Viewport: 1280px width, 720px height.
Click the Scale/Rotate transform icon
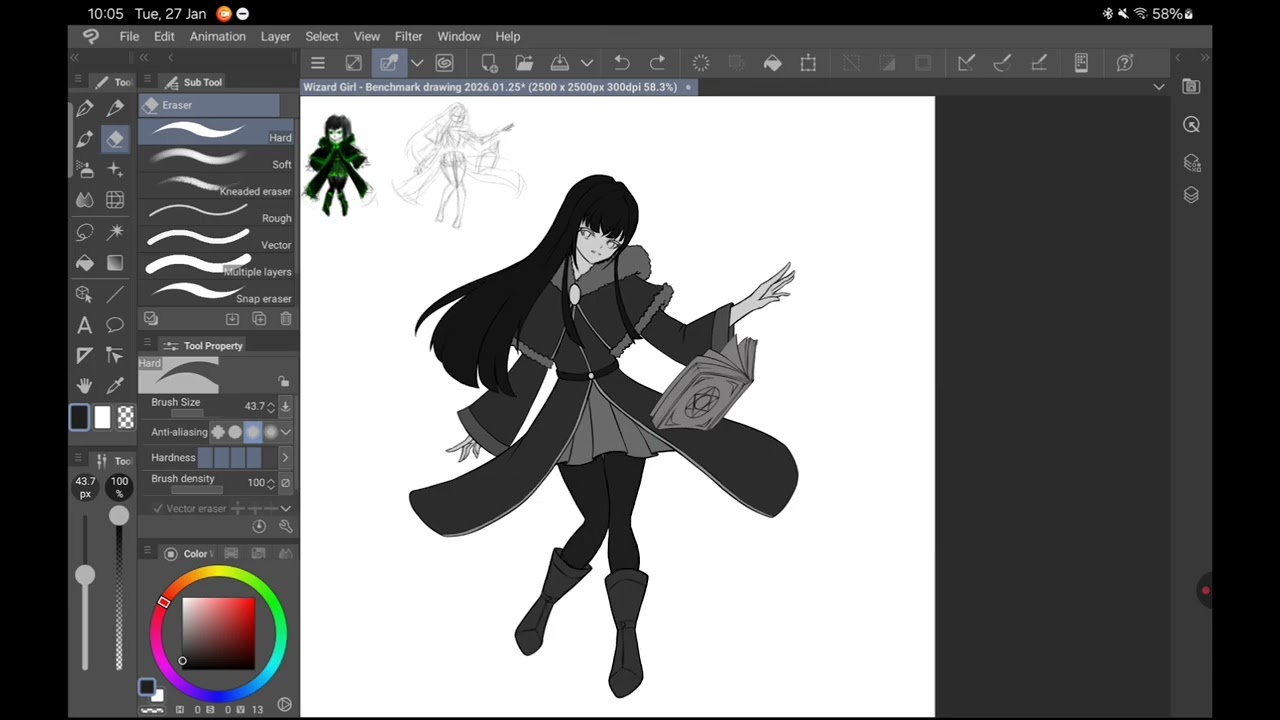click(x=808, y=63)
